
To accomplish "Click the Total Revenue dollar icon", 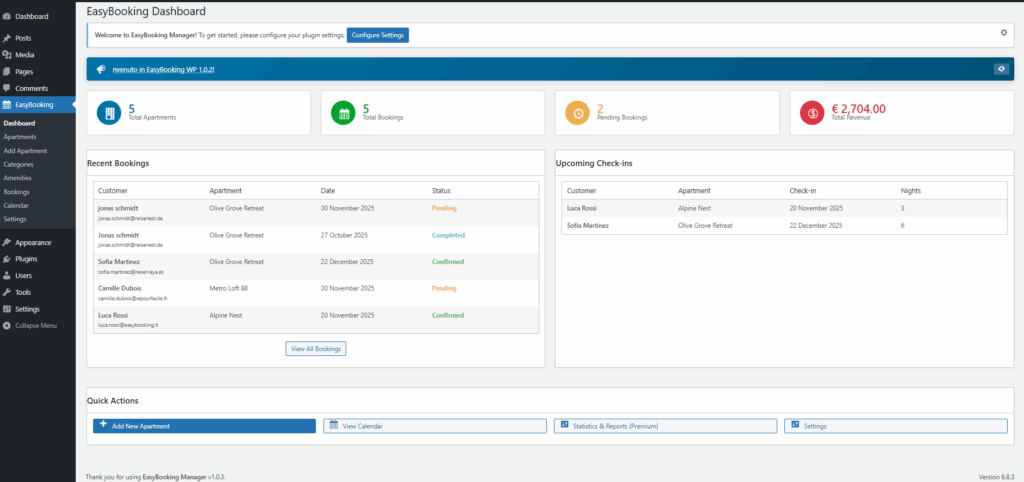I will pyautogui.click(x=812, y=114).
